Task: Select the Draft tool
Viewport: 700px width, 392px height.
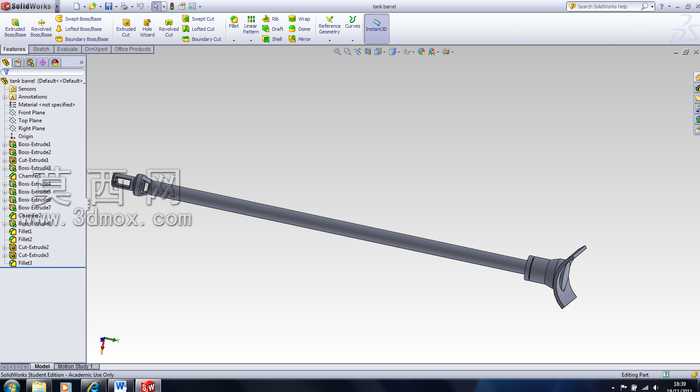Action: pyautogui.click(x=272, y=29)
